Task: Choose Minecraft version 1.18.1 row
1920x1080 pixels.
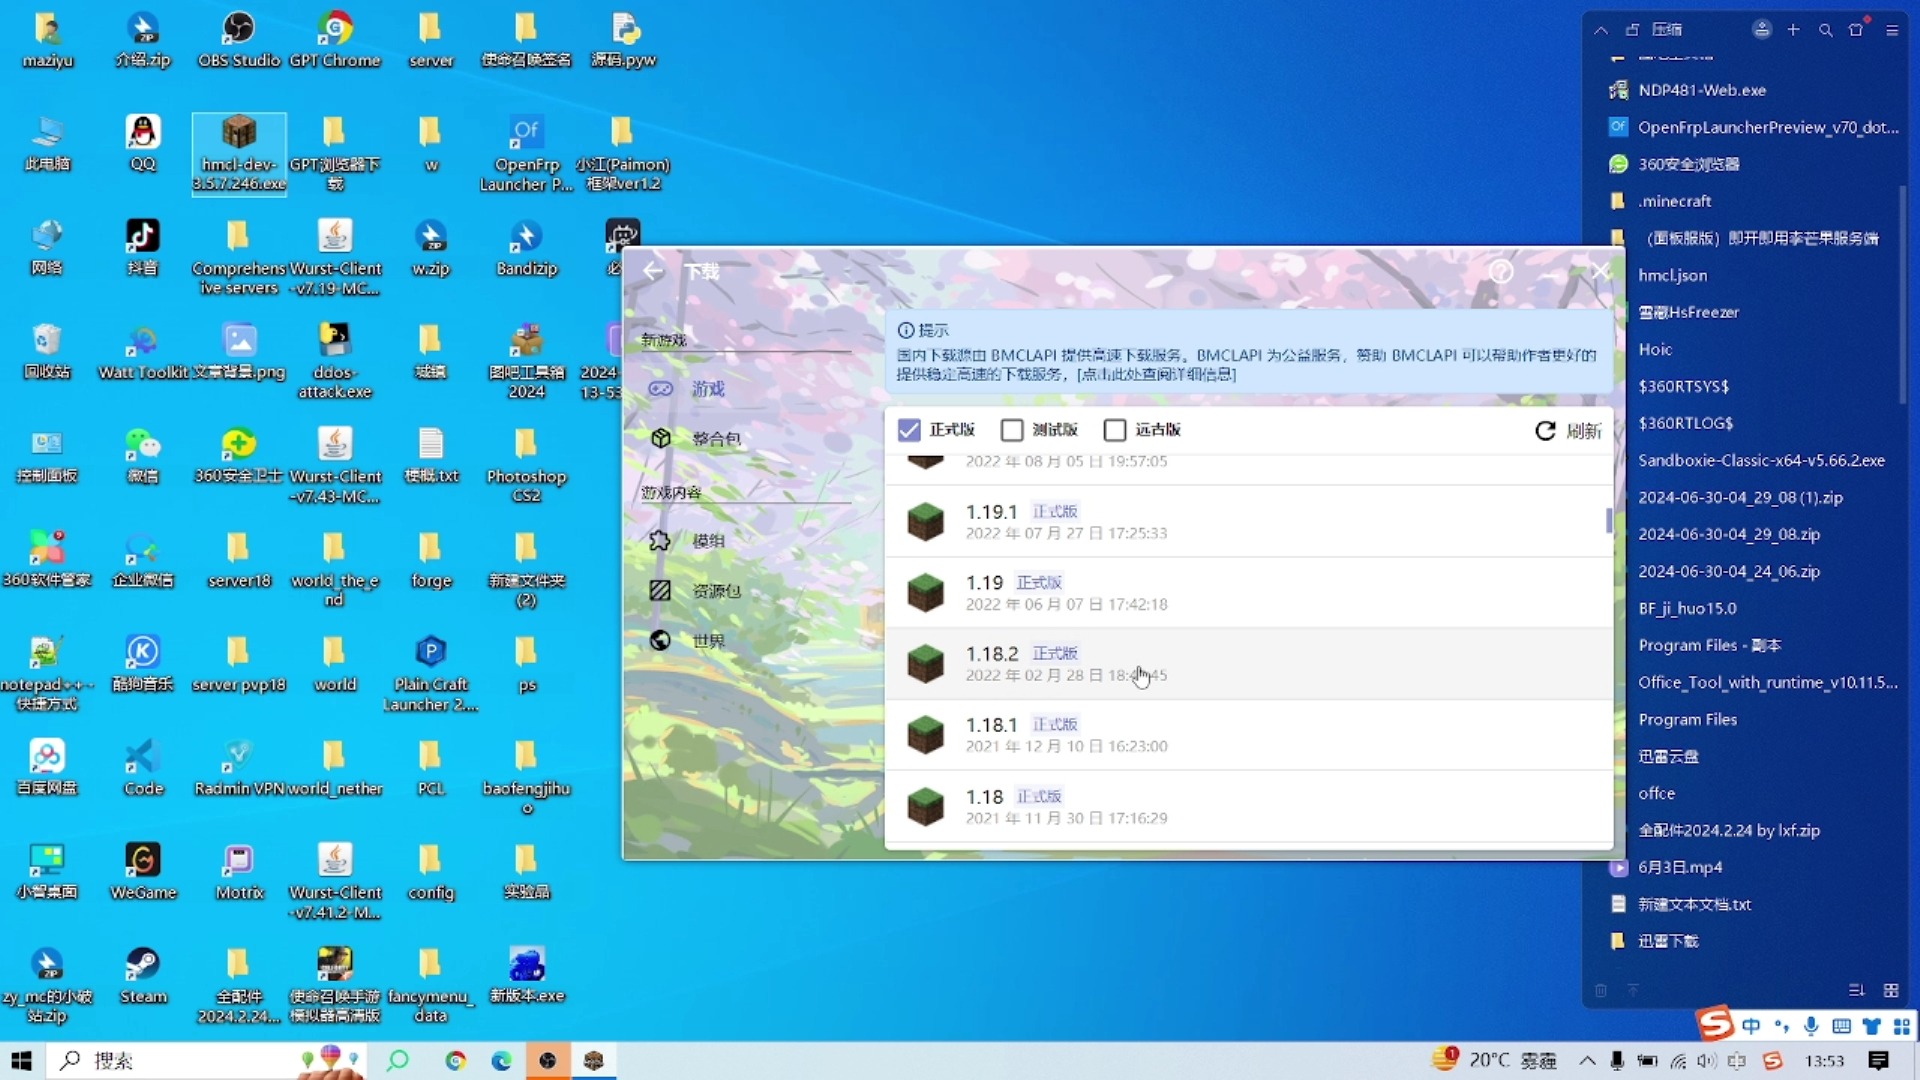Action: click(1248, 735)
